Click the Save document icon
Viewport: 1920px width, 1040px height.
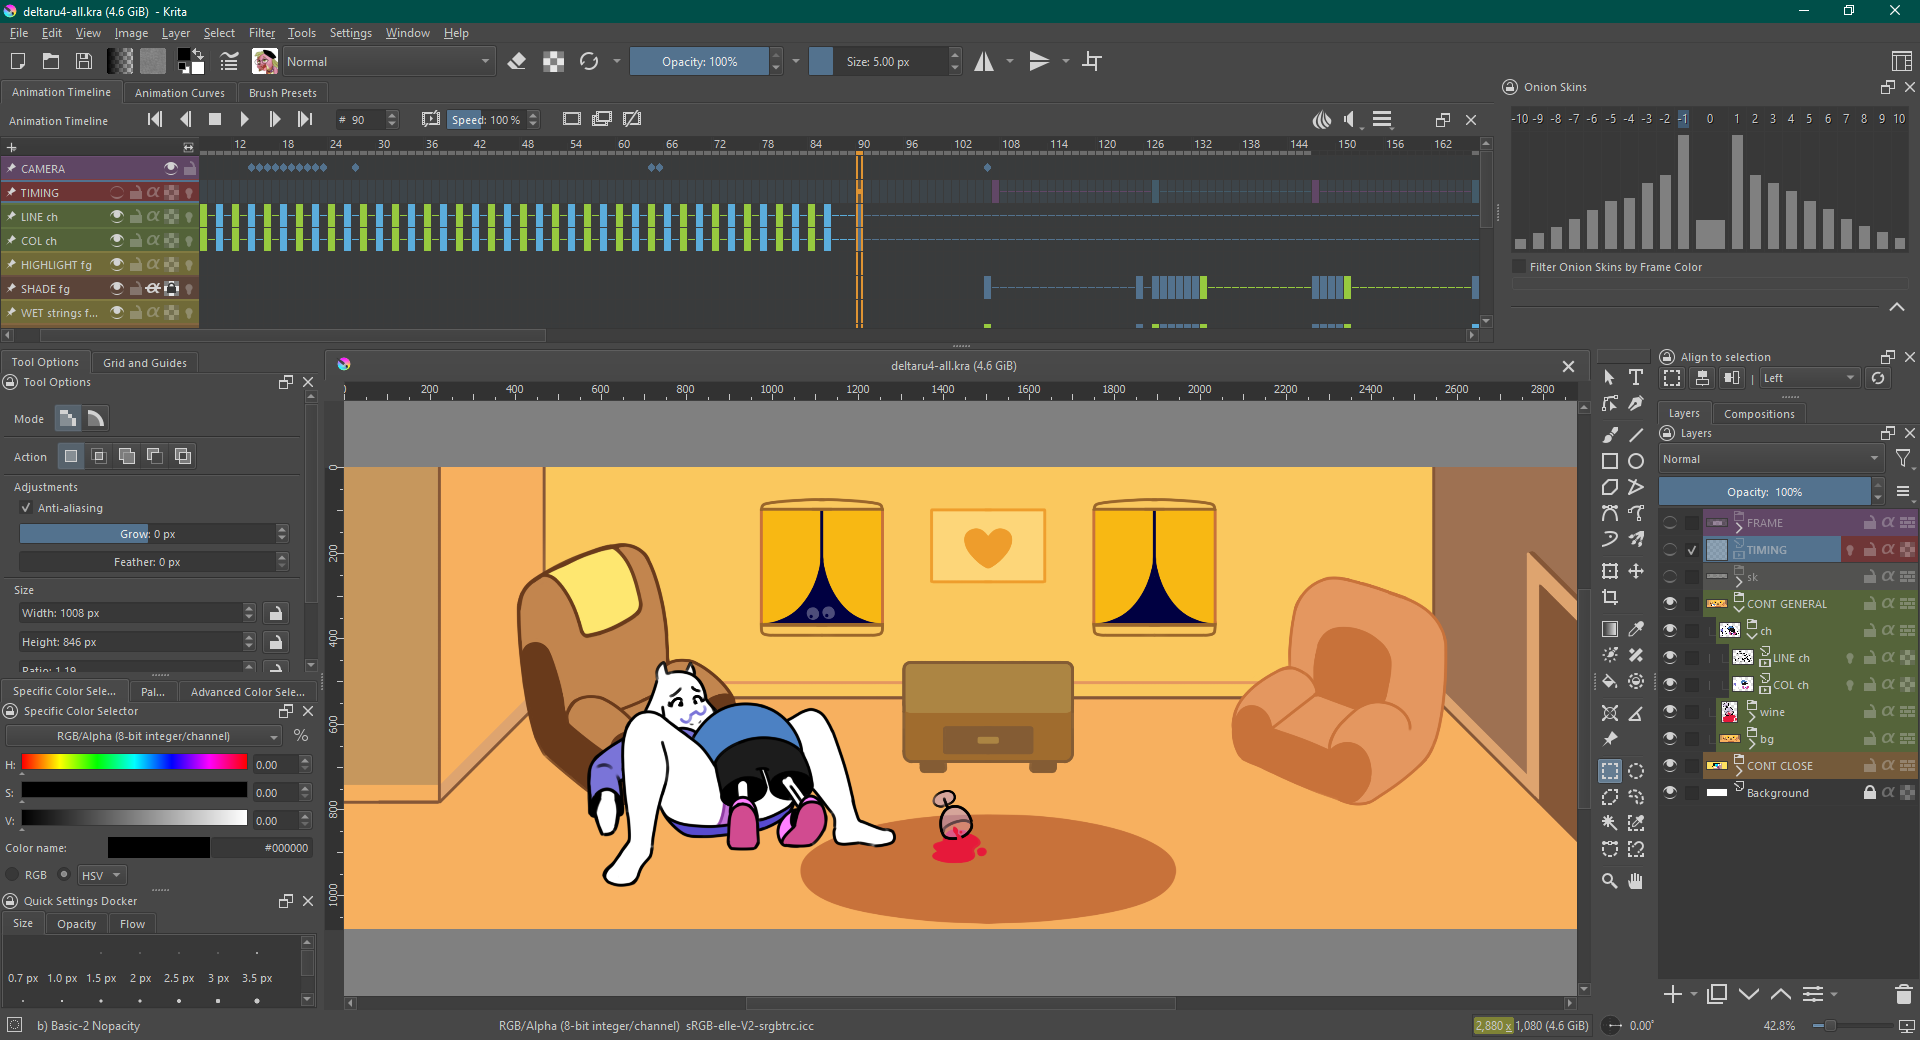pos(84,62)
